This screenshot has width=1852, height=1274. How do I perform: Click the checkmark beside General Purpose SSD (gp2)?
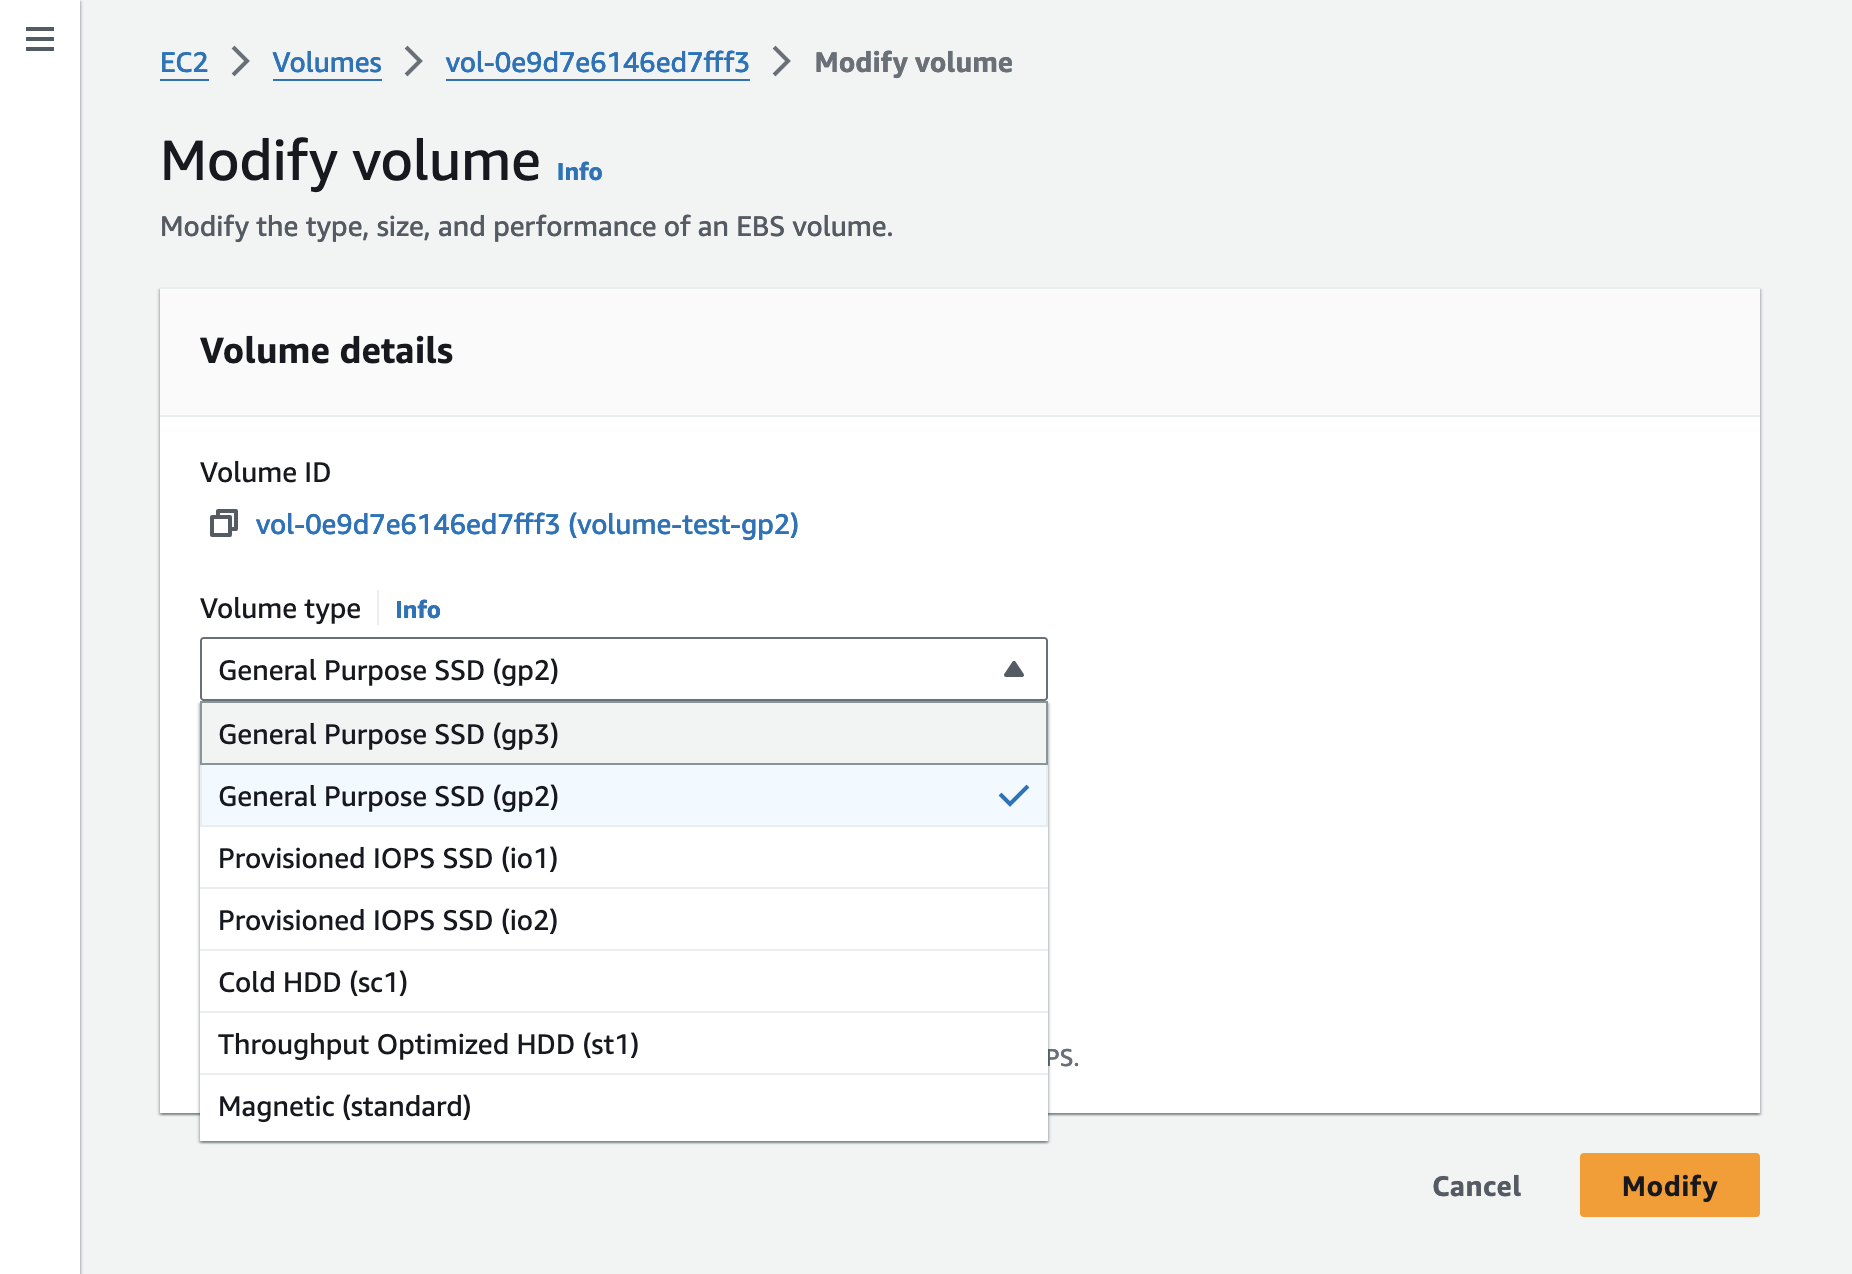pos(1013,796)
